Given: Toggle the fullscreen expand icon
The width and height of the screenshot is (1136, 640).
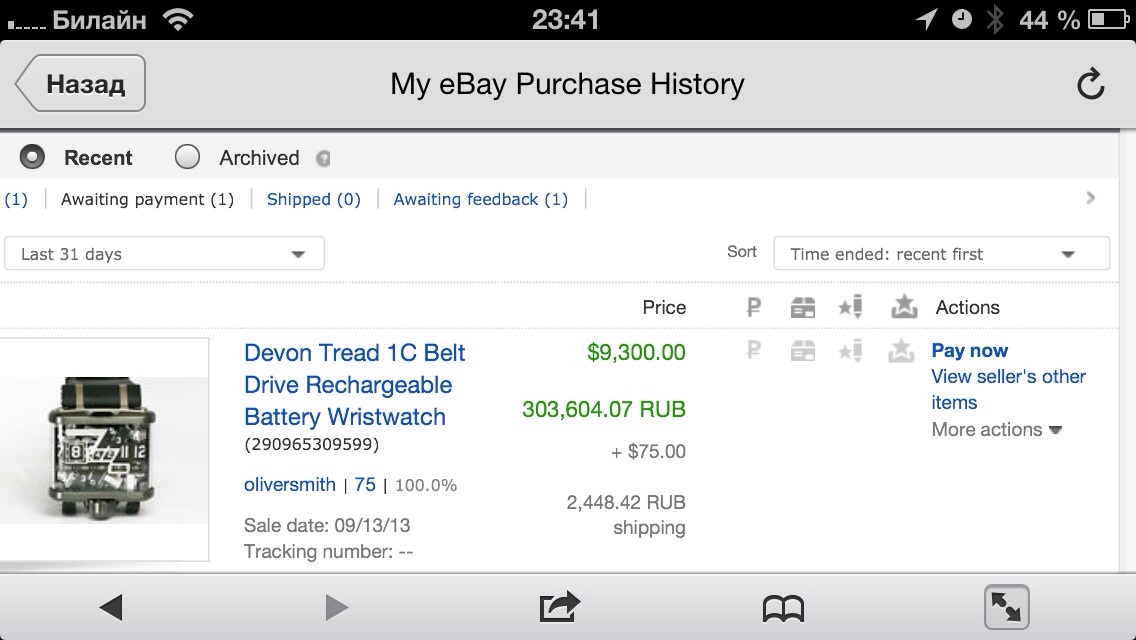Looking at the screenshot, I should point(1006,606).
